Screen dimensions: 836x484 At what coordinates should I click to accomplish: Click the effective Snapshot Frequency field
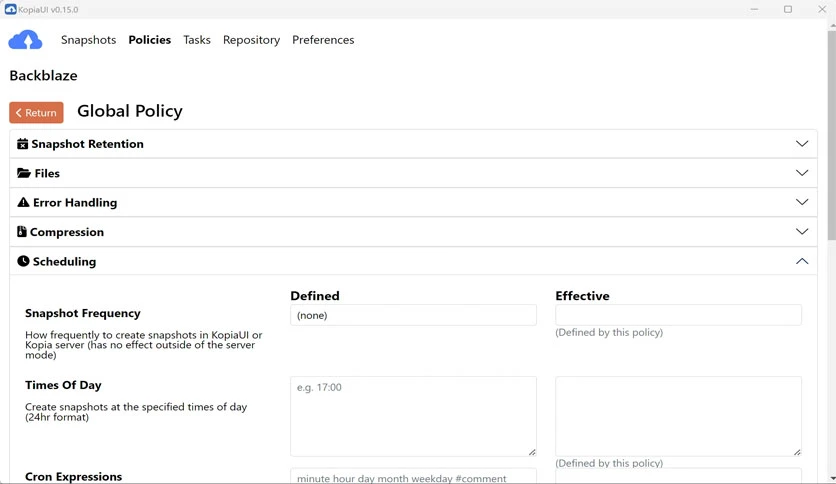point(678,315)
